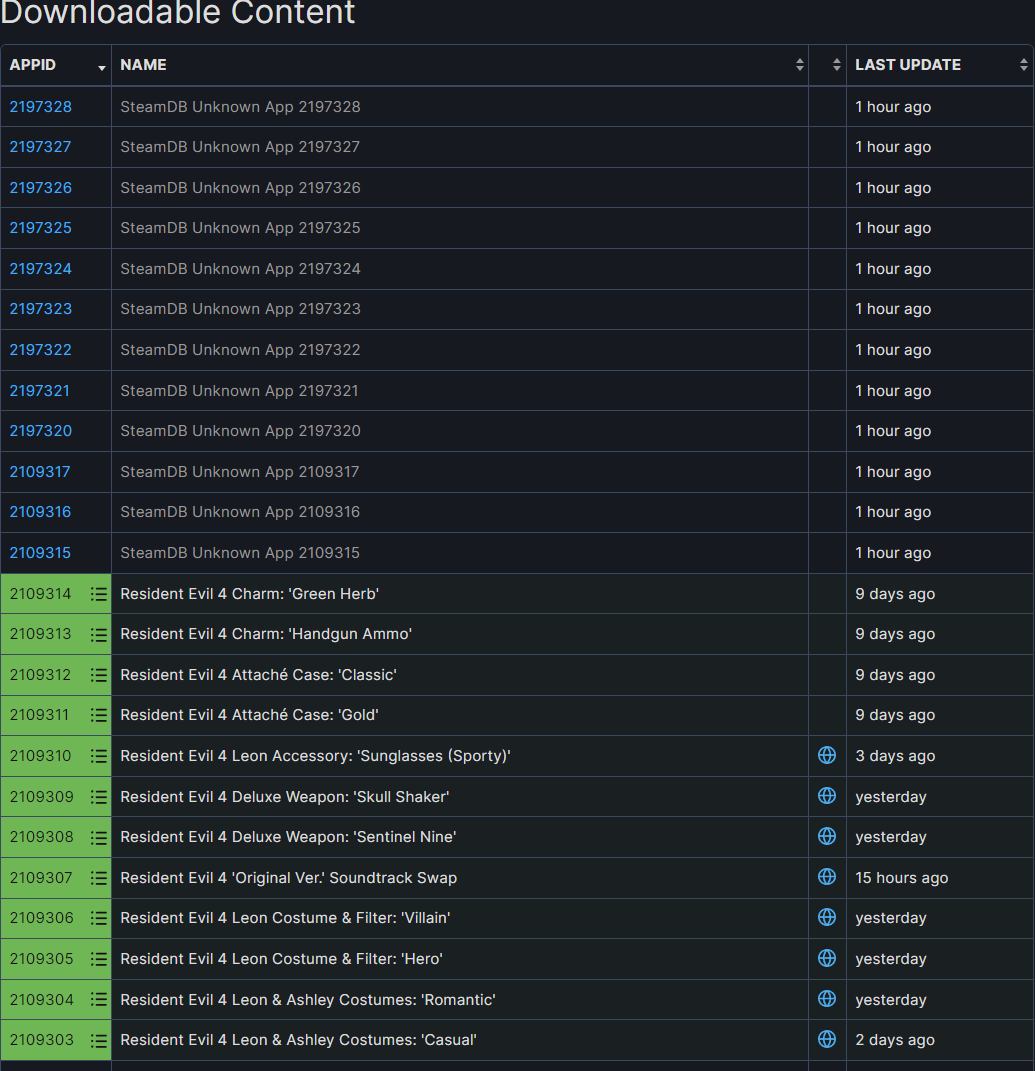Open app link 2109316
The width and height of the screenshot is (1035, 1071).
tap(40, 512)
